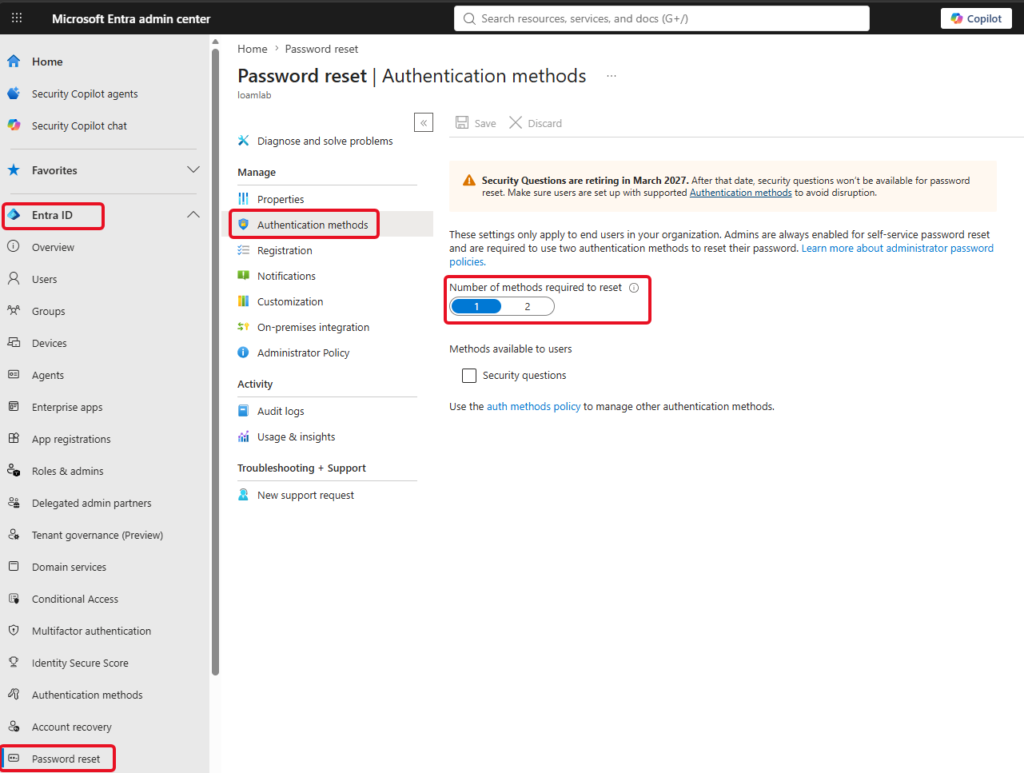Click the Favorites star icon
1024x773 pixels.
(x=14, y=170)
